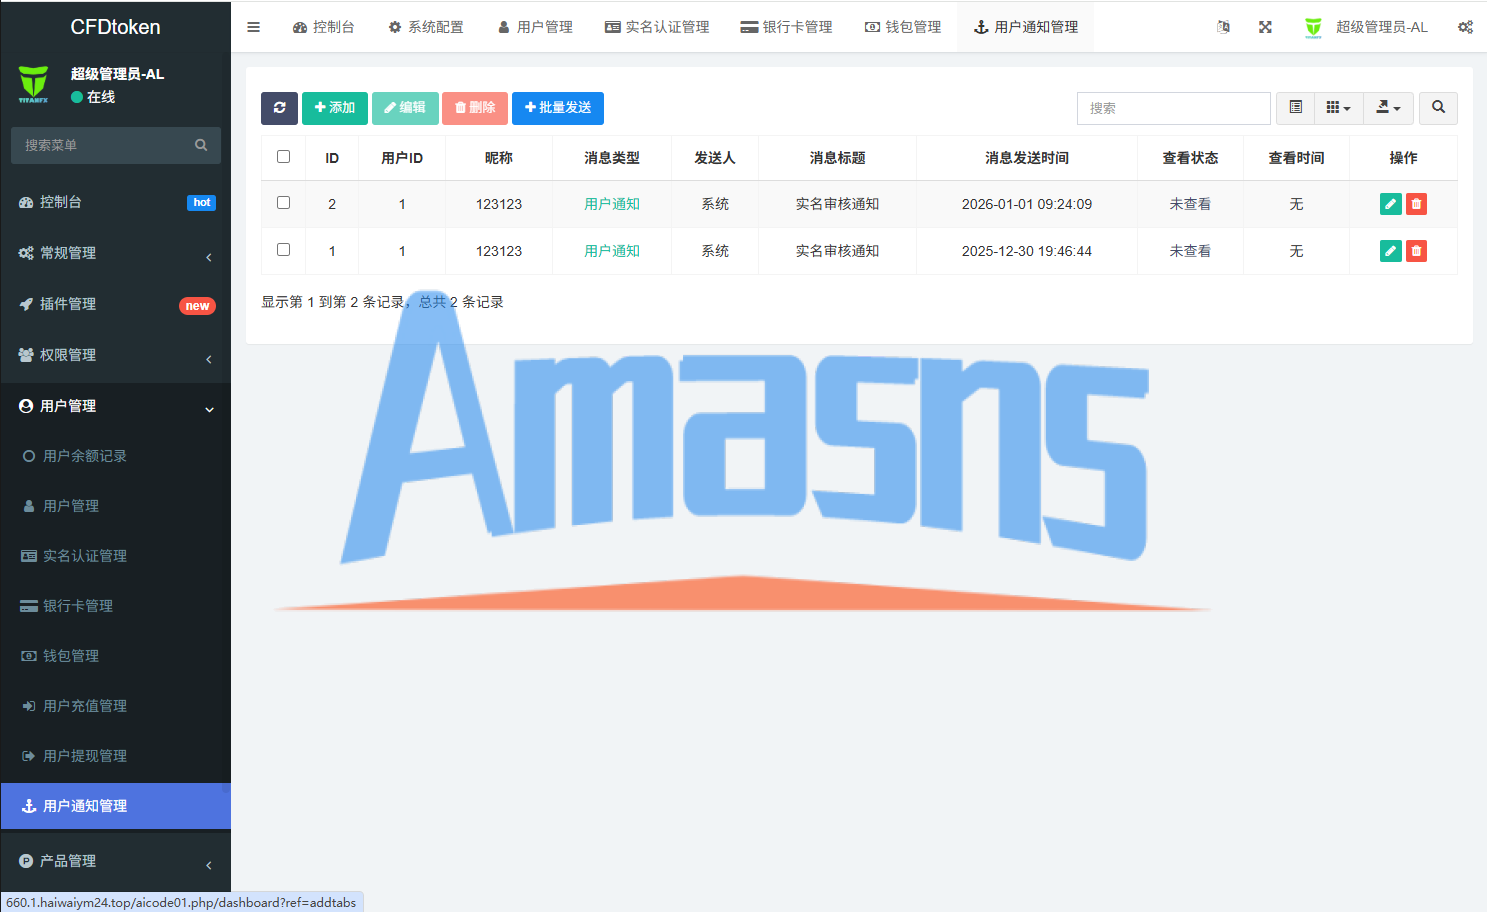The width and height of the screenshot is (1487, 912).
Task: Edit the 2025-12-30 19:46:44 notification row
Action: click(1390, 251)
